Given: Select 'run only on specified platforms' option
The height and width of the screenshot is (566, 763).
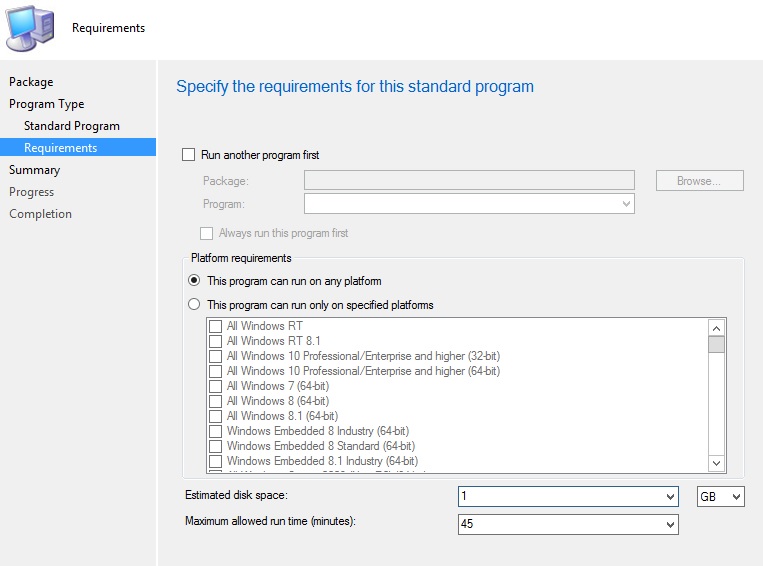Looking at the screenshot, I should (194, 305).
